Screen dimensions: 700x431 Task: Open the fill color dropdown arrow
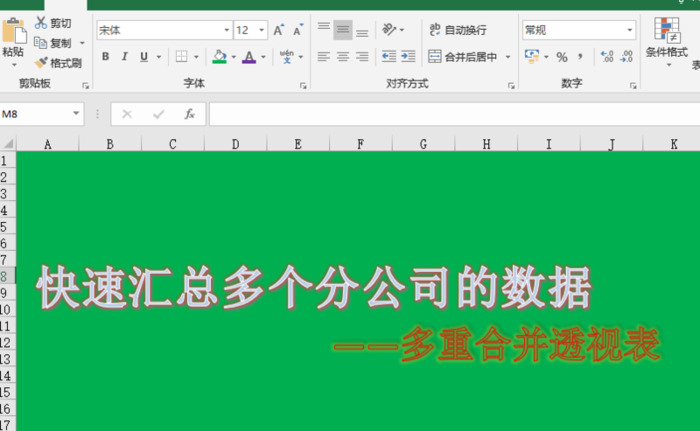233,57
